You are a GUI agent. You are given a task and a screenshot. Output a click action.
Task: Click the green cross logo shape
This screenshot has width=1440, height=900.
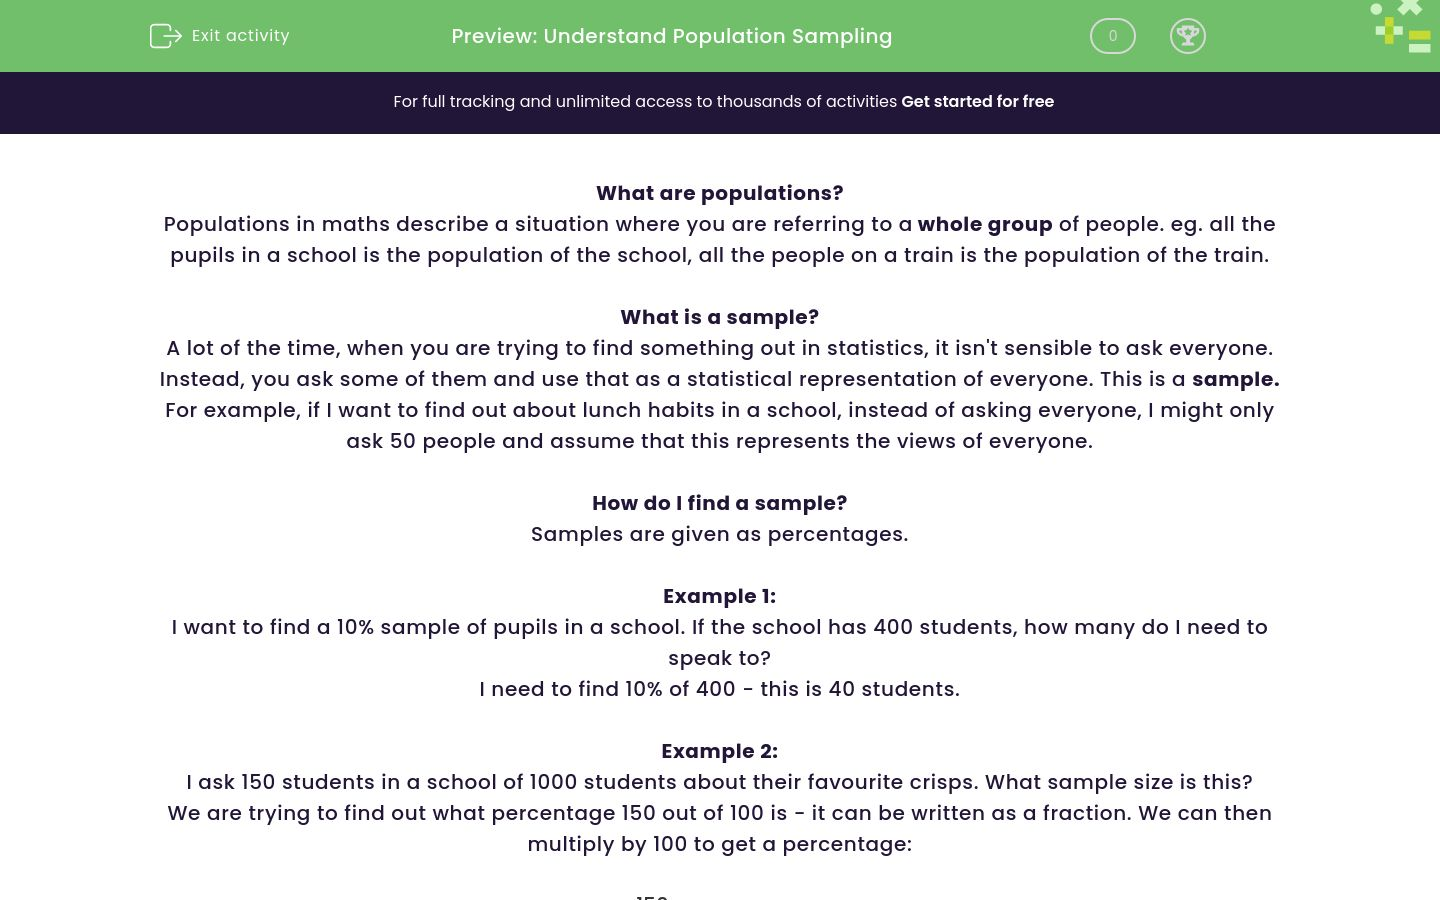point(1409,8)
